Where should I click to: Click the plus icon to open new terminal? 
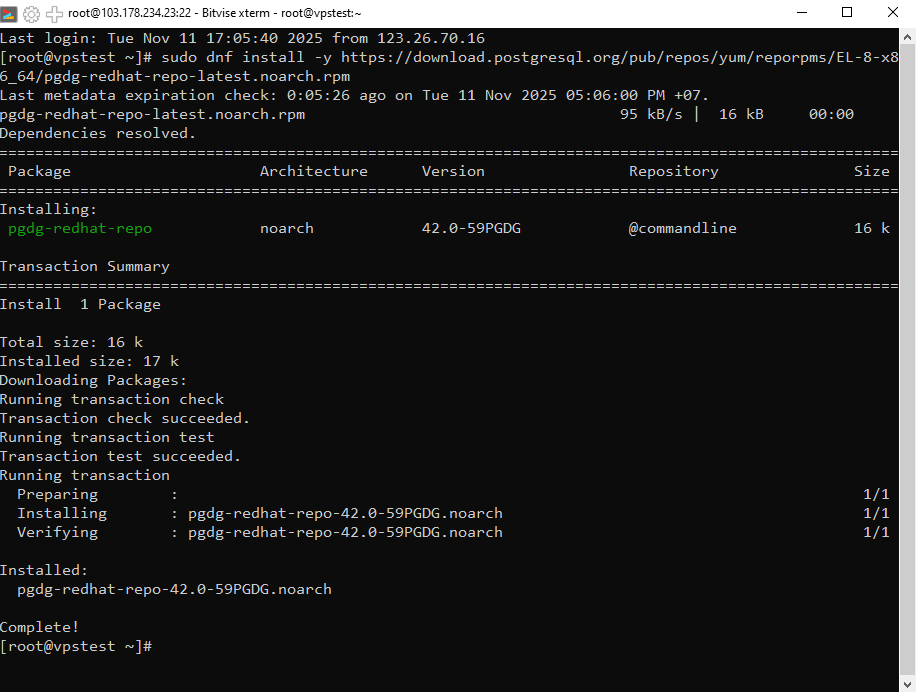pyautogui.click(x=53, y=13)
